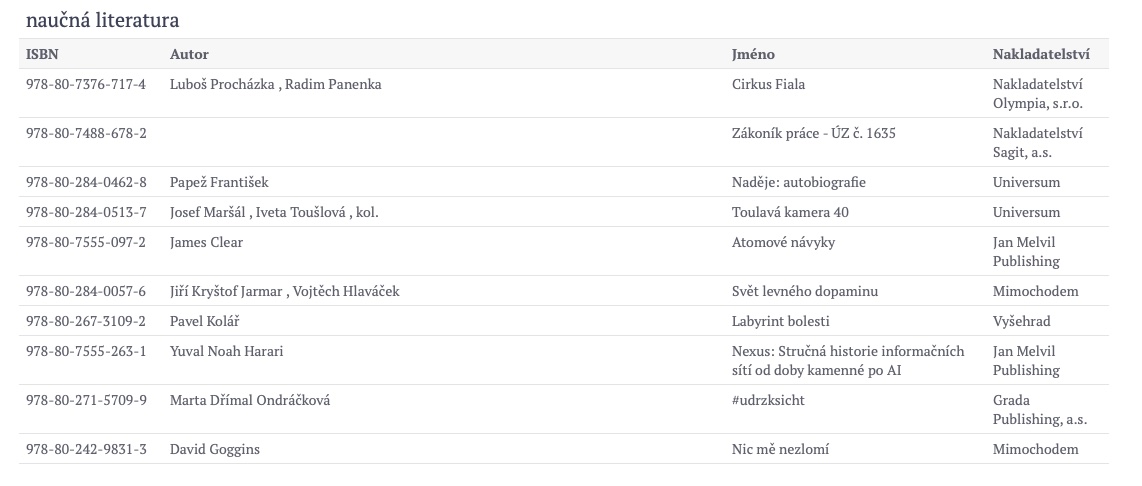Select title Naděje: autobiografie

coord(799,182)
